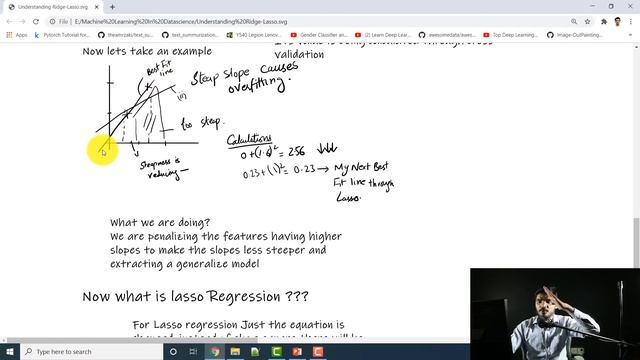Open theamrzaki/text_su... GitHub bookmark
This screenshot has width=640, height=360.
(126, 35)
